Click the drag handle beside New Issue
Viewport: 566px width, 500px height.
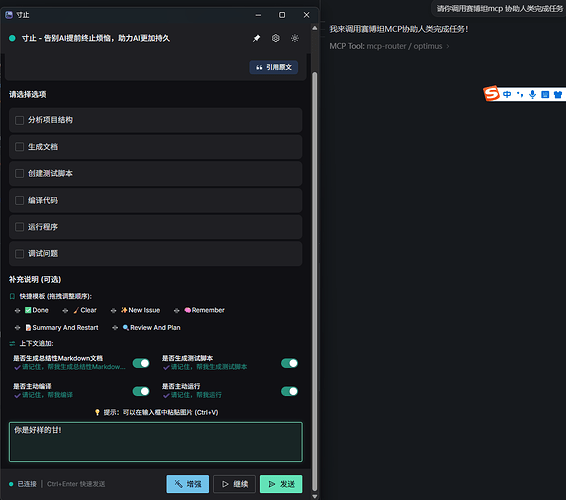[113, 310]
